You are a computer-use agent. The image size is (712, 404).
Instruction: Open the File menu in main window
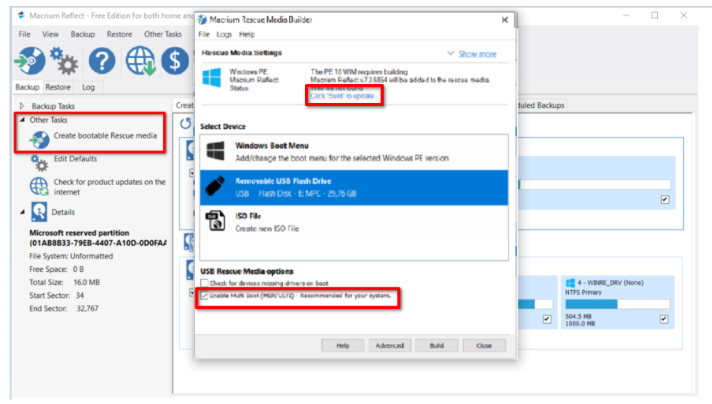pyautogui.click(x=25, y=34)
